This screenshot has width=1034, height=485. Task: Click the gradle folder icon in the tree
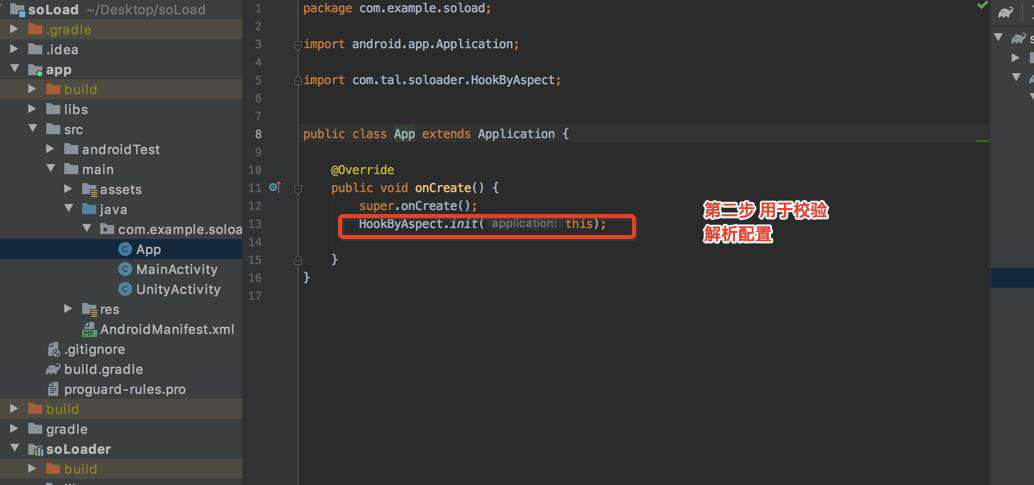pyautogui.click(x=35, y=429)
